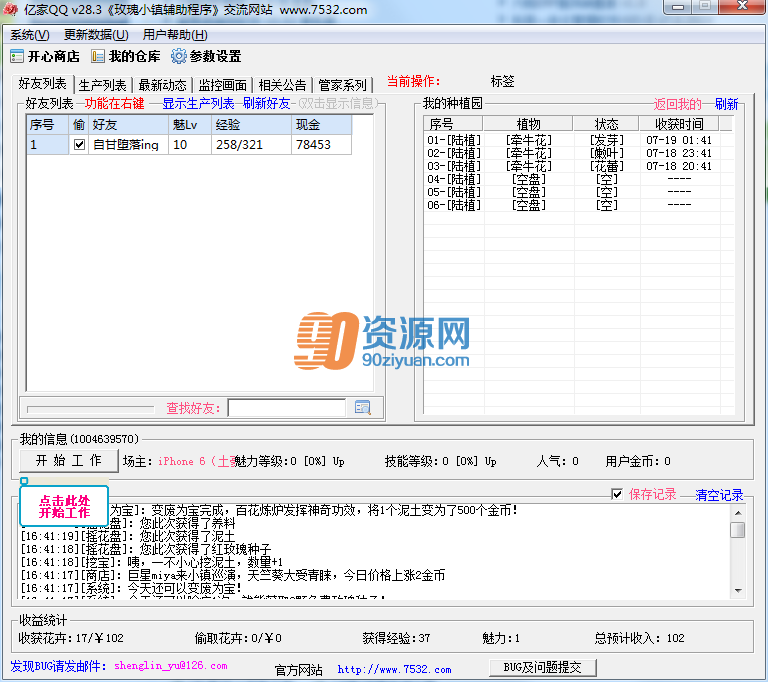The image size is (768, 682).
Task: Click 刷新 link in garden panel
Action: click(x=726, y=104)
